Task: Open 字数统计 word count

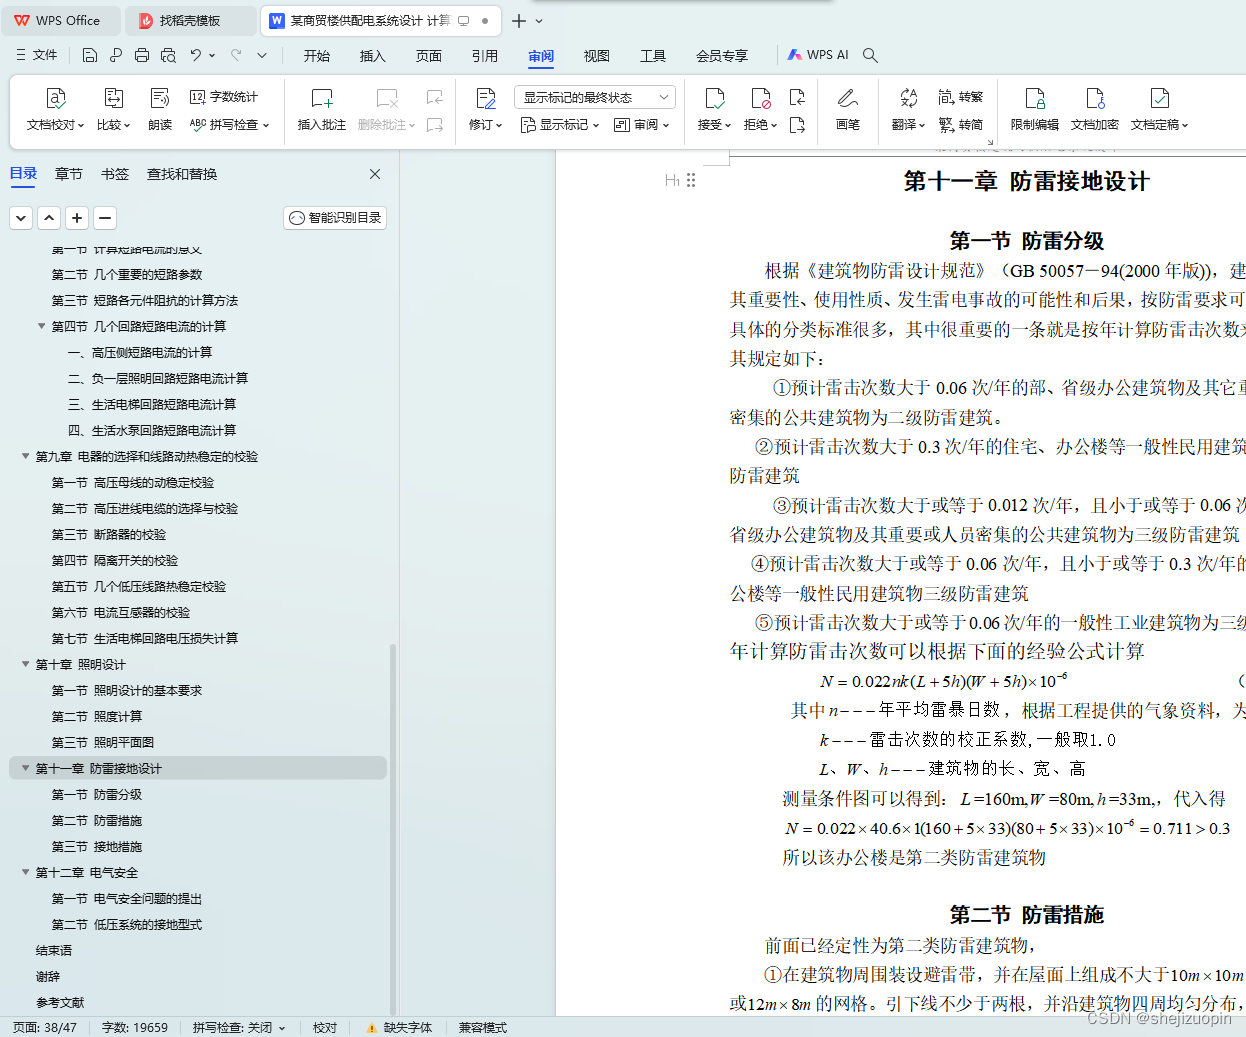Action: tap(224, 97)
